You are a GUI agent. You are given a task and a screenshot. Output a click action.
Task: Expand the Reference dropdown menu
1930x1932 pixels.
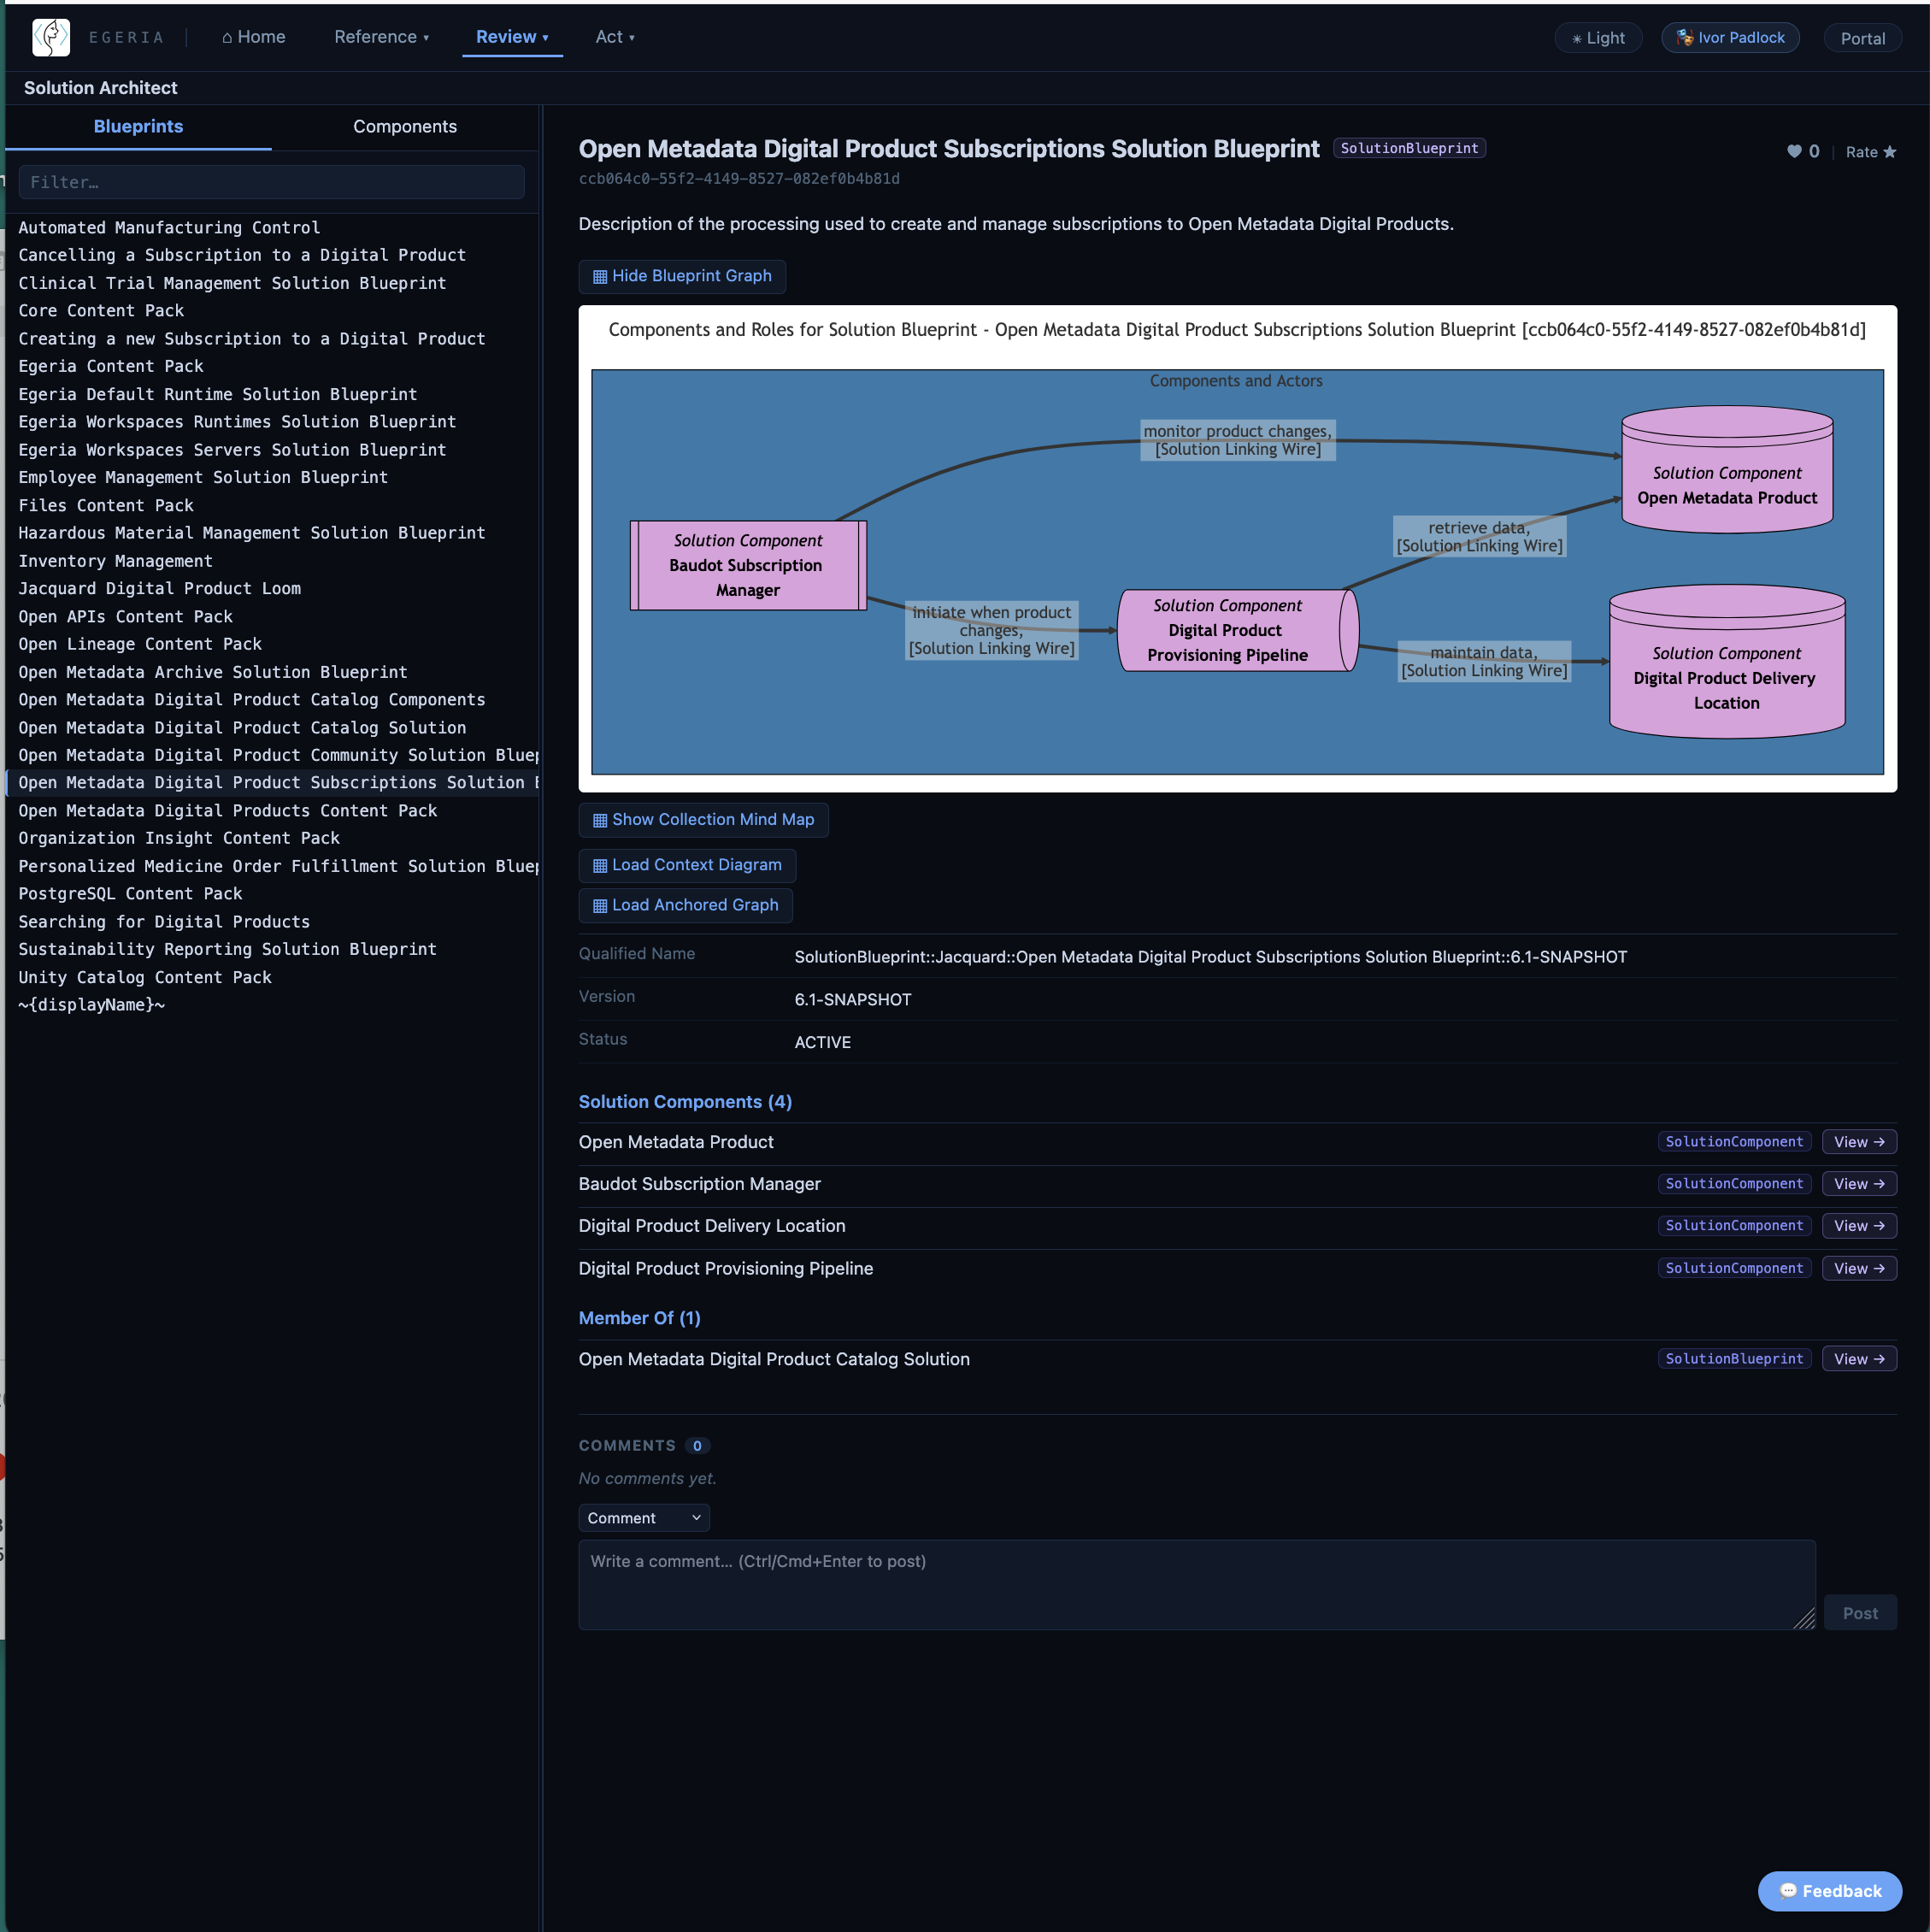point(381,37)
